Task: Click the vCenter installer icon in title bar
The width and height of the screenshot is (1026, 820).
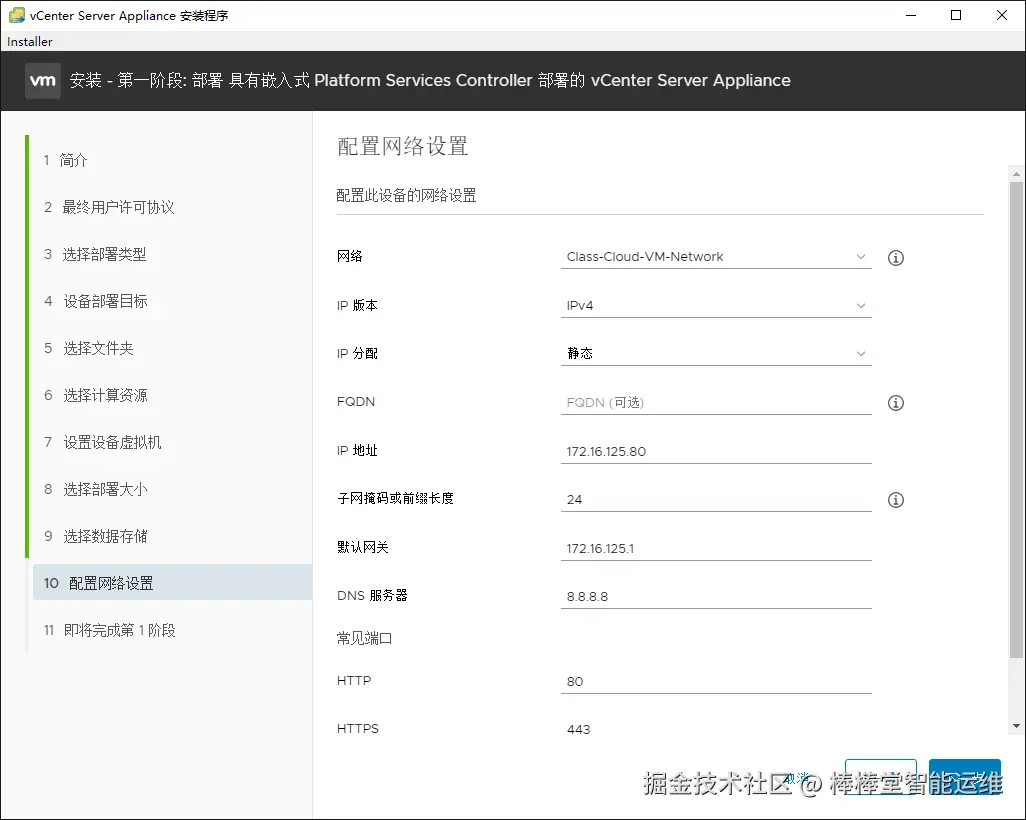Action: 16,15
